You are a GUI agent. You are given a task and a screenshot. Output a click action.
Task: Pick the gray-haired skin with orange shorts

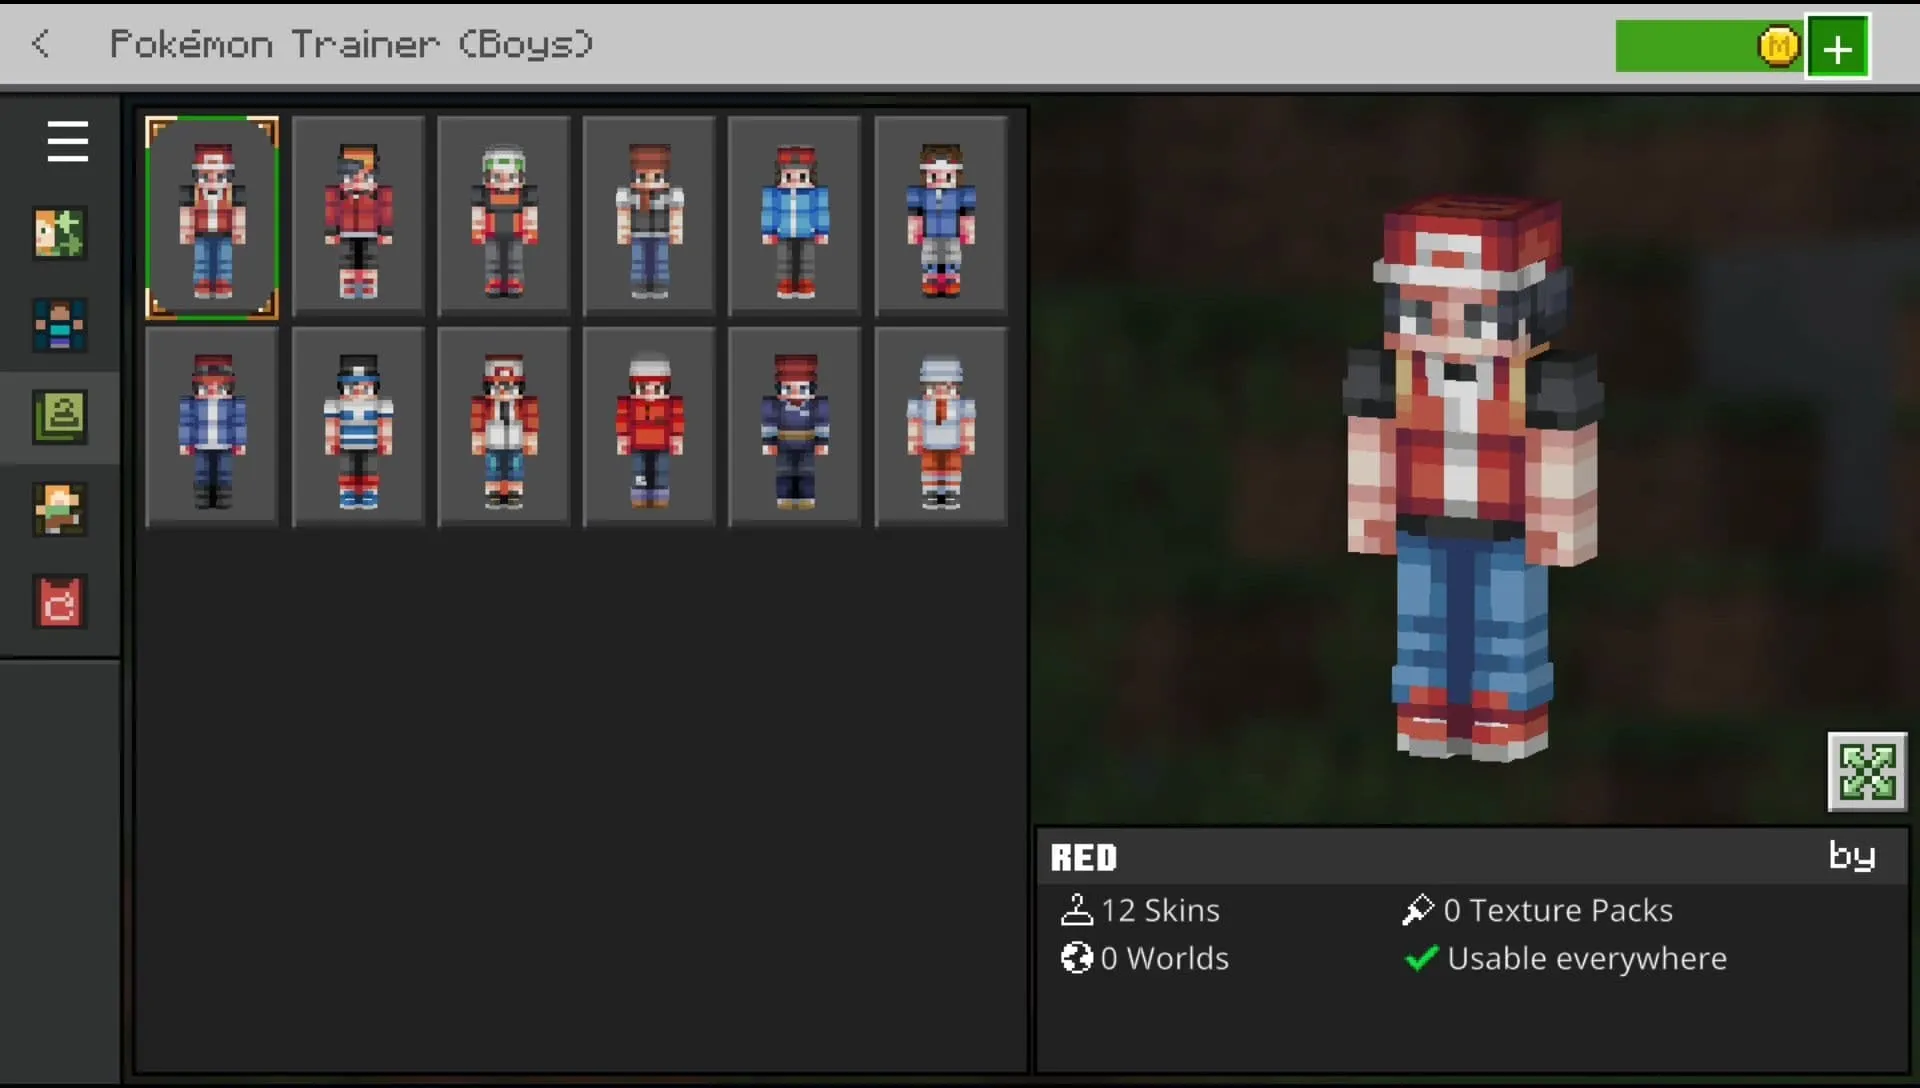(x=941, y=427)
